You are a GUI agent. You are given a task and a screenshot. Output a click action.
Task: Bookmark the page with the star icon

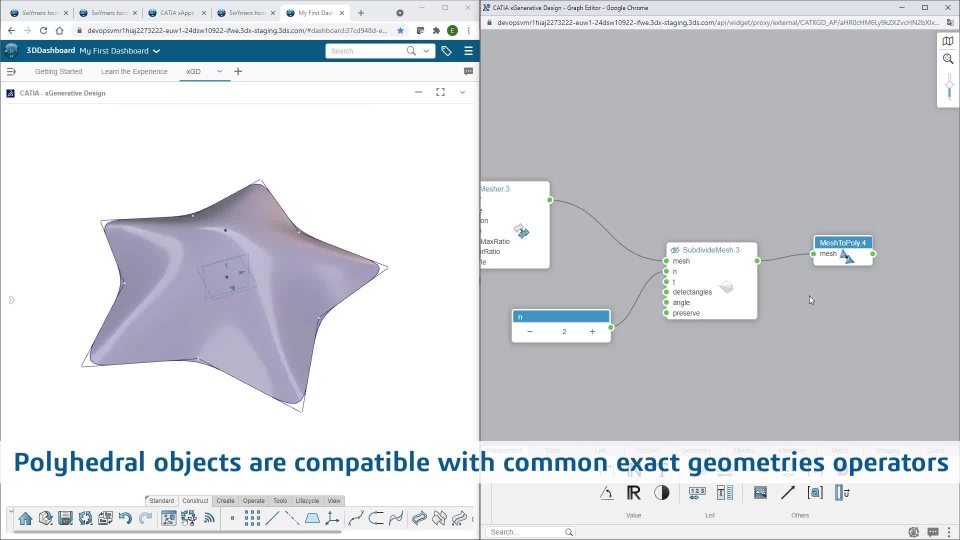pyautogui.click(x=400, y=30)
